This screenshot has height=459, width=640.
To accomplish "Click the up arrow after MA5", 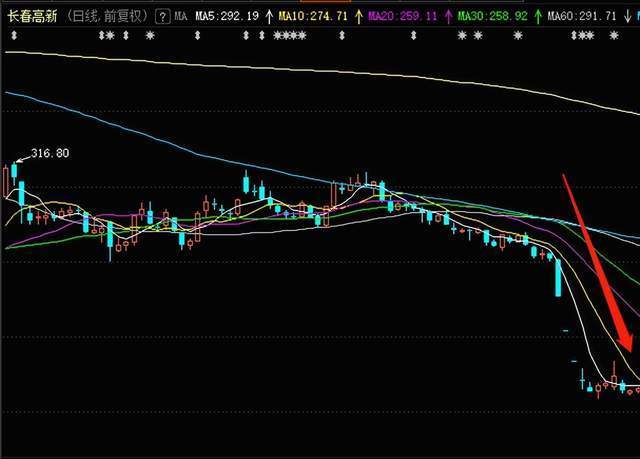I will [269, 17].
